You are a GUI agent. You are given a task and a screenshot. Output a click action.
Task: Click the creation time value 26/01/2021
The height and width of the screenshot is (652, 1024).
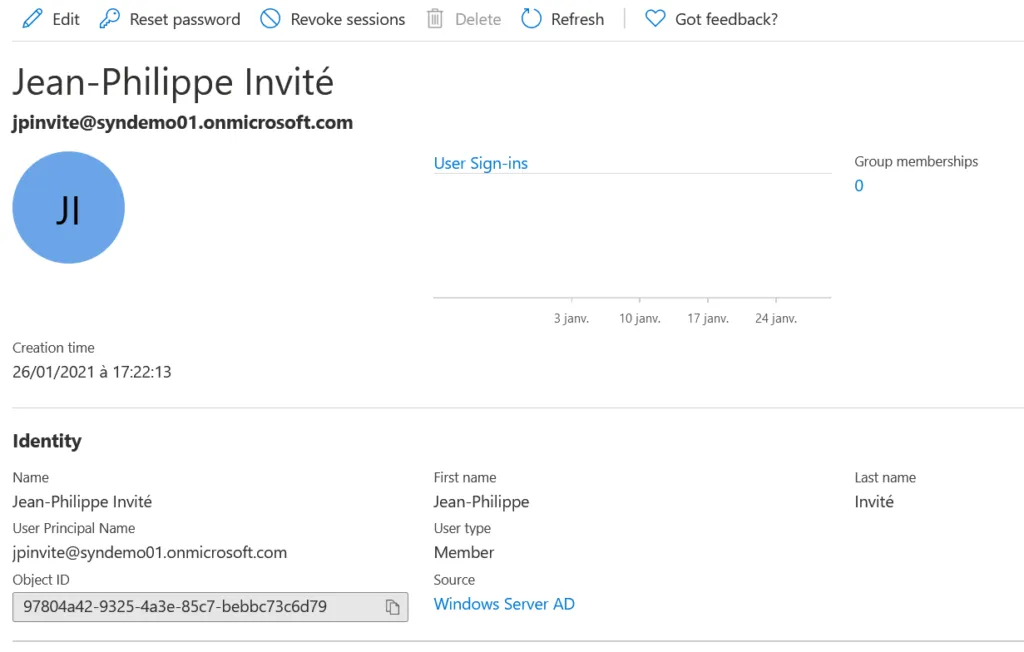pos(92,372)
